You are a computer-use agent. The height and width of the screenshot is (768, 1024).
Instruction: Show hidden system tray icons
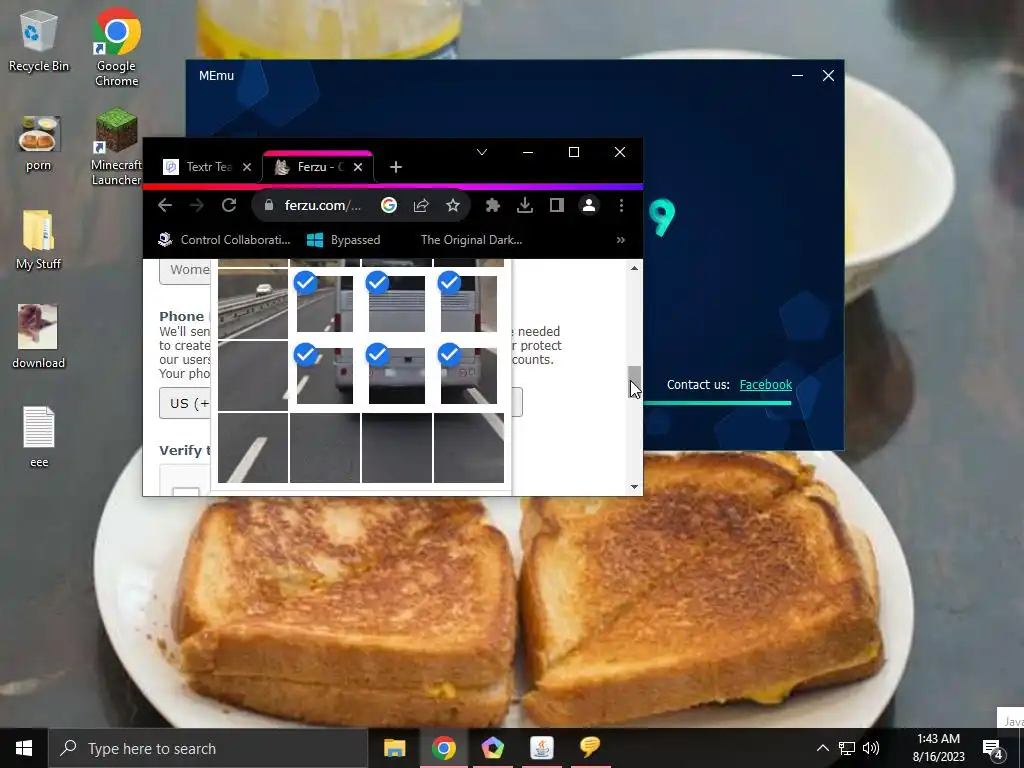(x=823, y=748)
